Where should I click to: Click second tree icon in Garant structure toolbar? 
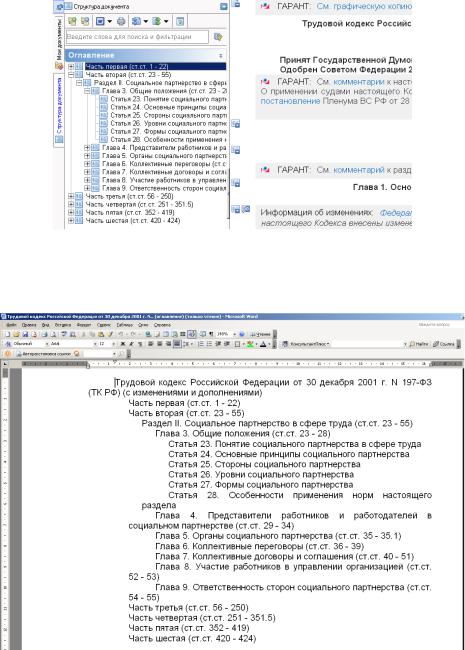click(x=85, y=21)
